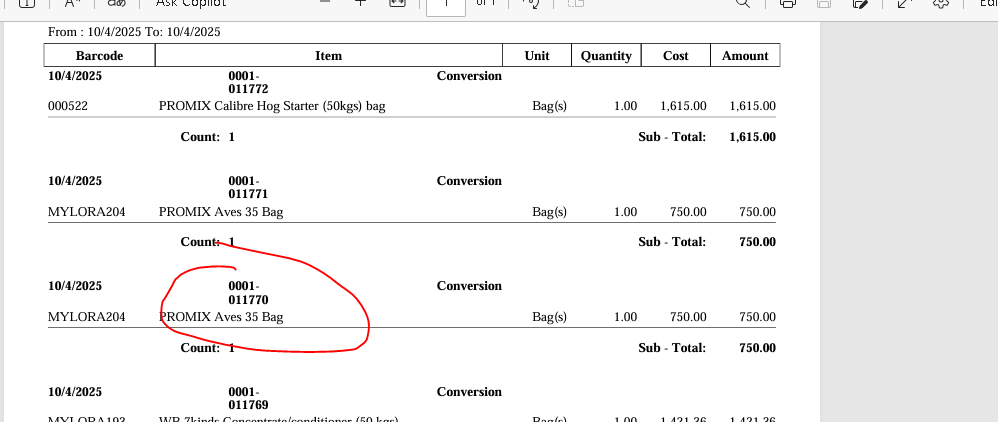Open Ask Copilot for this PDF
Screen dimensions: 998x422
[x=190, y=4]
